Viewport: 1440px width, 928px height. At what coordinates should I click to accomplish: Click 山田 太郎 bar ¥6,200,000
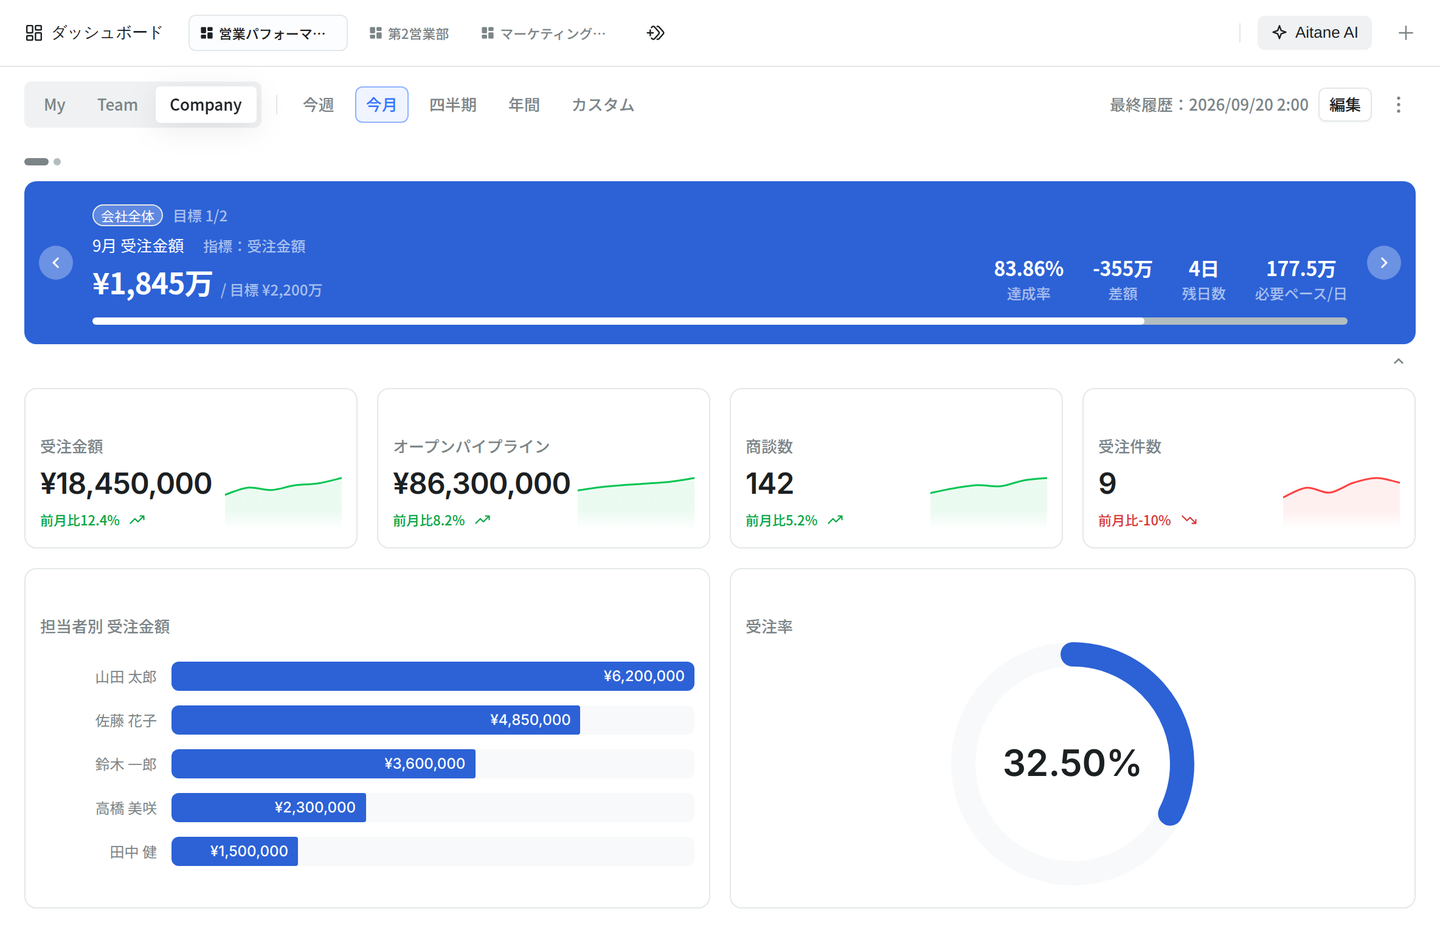(x=433, y=677)
